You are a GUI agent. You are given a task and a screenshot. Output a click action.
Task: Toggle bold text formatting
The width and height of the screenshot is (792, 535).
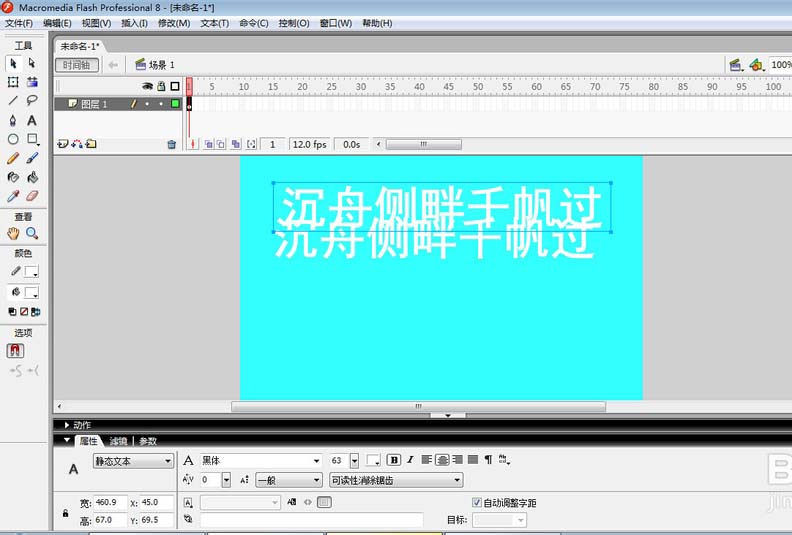(394, 460)
